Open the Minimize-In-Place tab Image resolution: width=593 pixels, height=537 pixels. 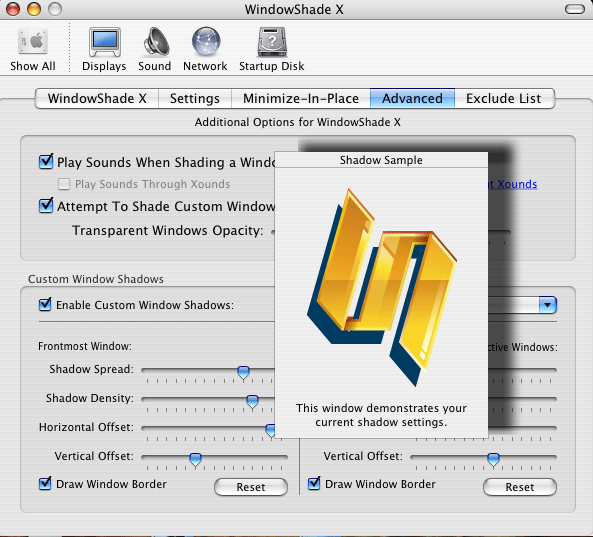pos(301,98)
